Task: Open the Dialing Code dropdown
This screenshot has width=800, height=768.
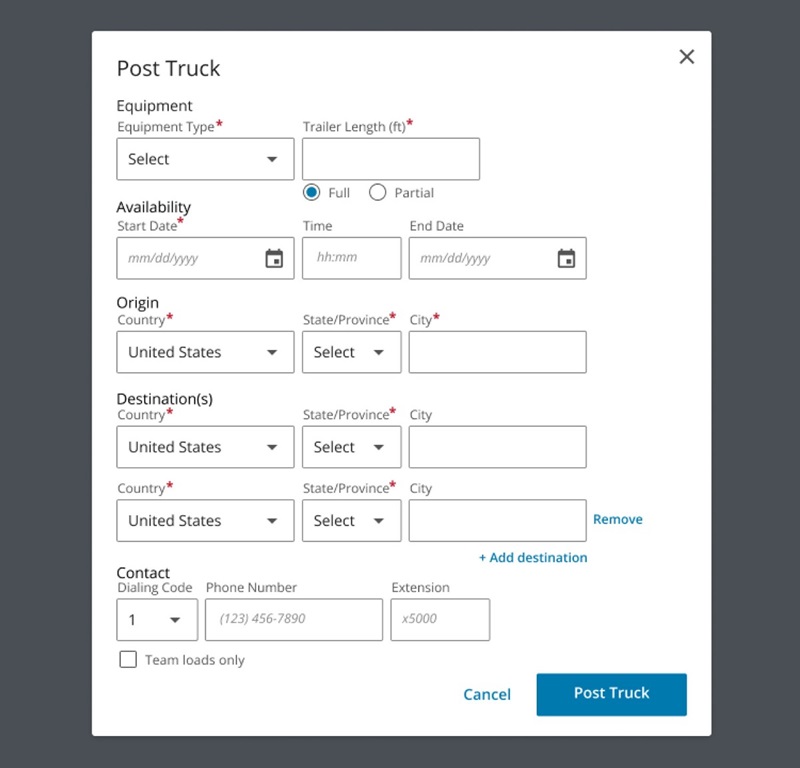Action: point(156,620)
